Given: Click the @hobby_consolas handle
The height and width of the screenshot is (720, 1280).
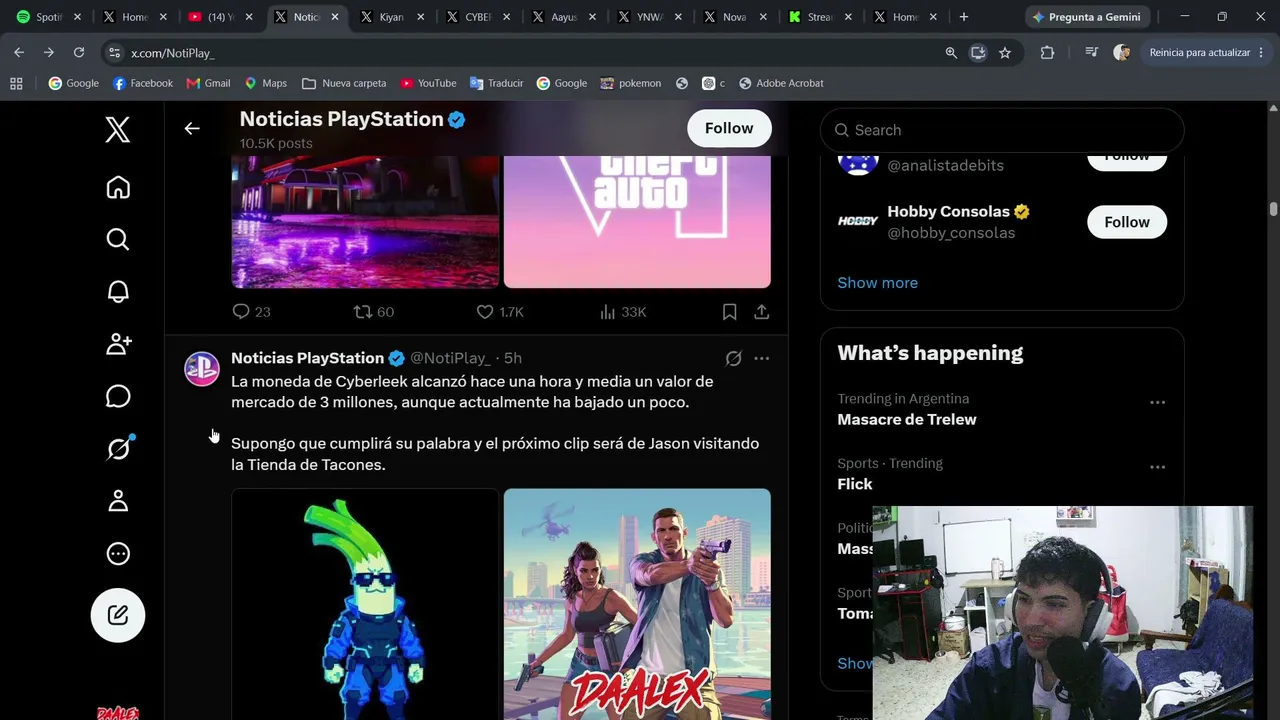Looking at the screenshot, I should (951, 233).
